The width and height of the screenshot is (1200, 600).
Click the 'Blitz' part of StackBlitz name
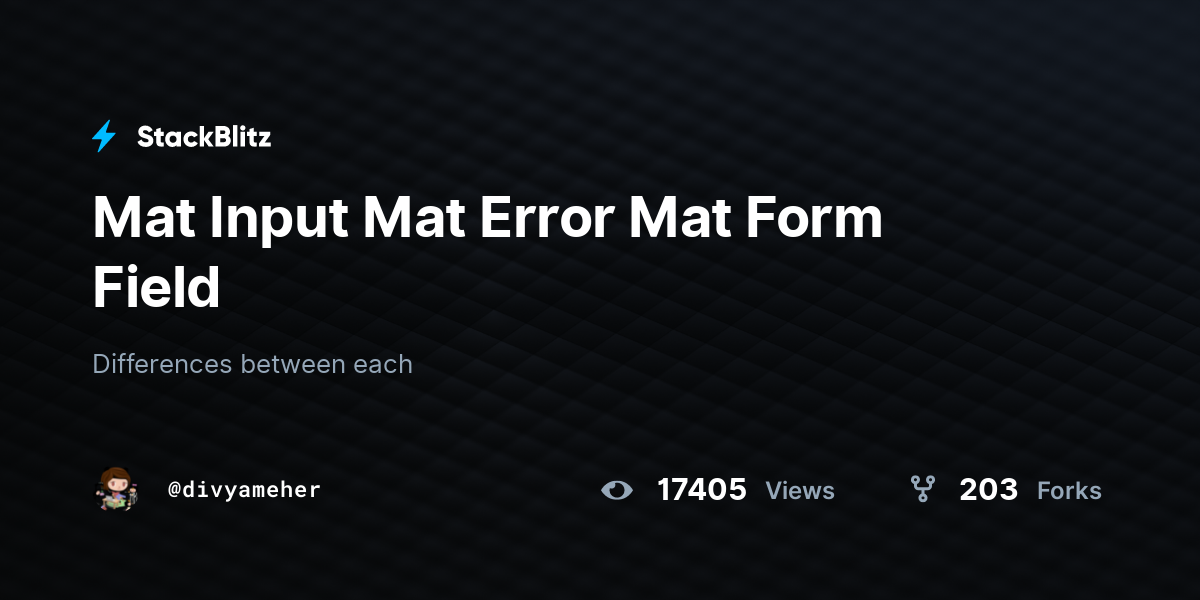pos(239,137)
